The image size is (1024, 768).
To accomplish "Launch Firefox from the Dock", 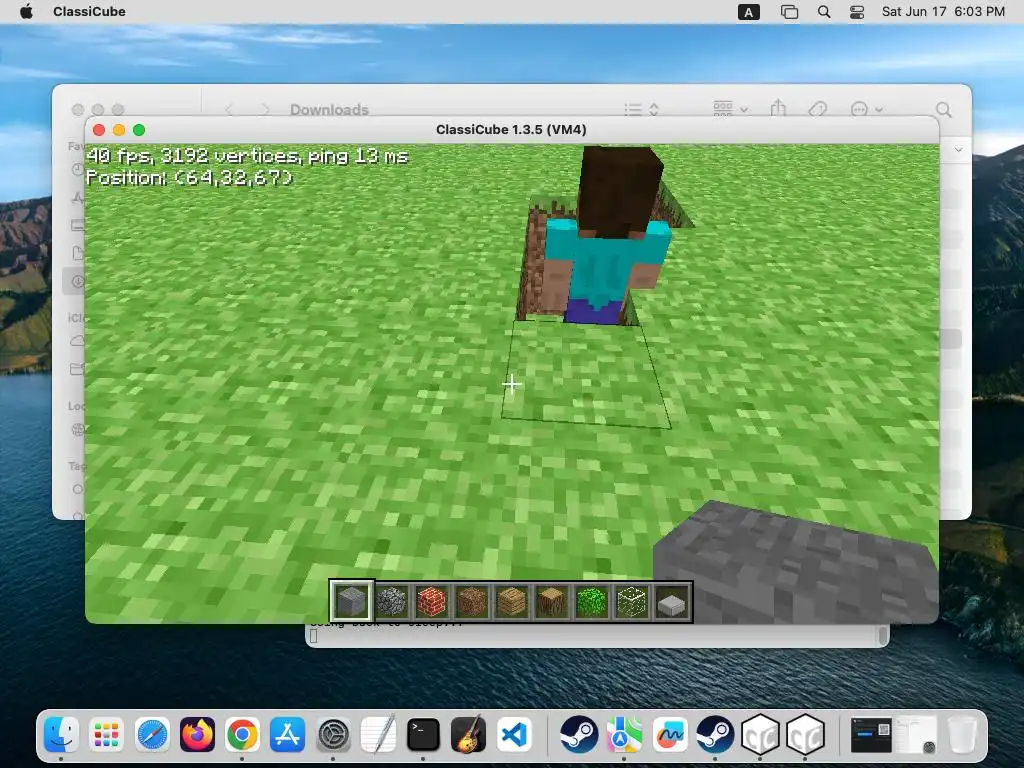I will click(197, 735).
